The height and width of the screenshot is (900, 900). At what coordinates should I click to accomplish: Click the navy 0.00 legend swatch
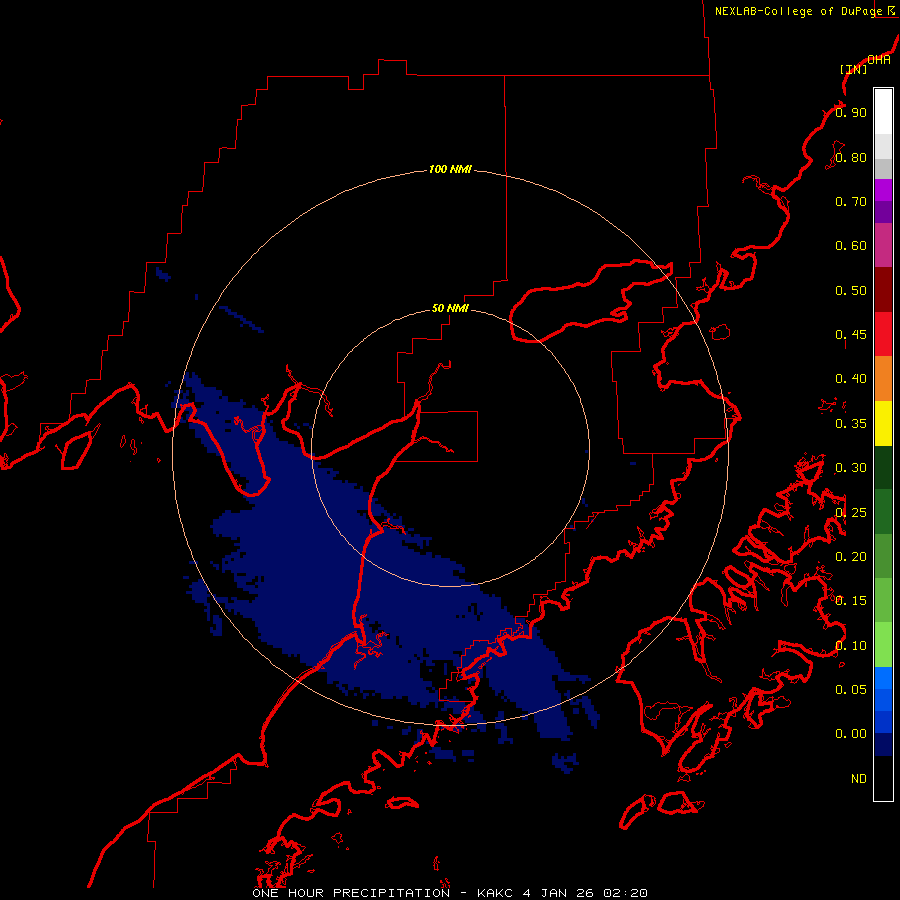click(x=883, y=745)
